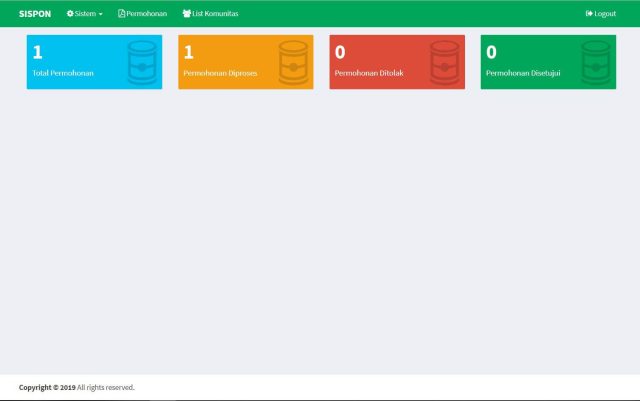Open the List Komunitas menu item

215,14
